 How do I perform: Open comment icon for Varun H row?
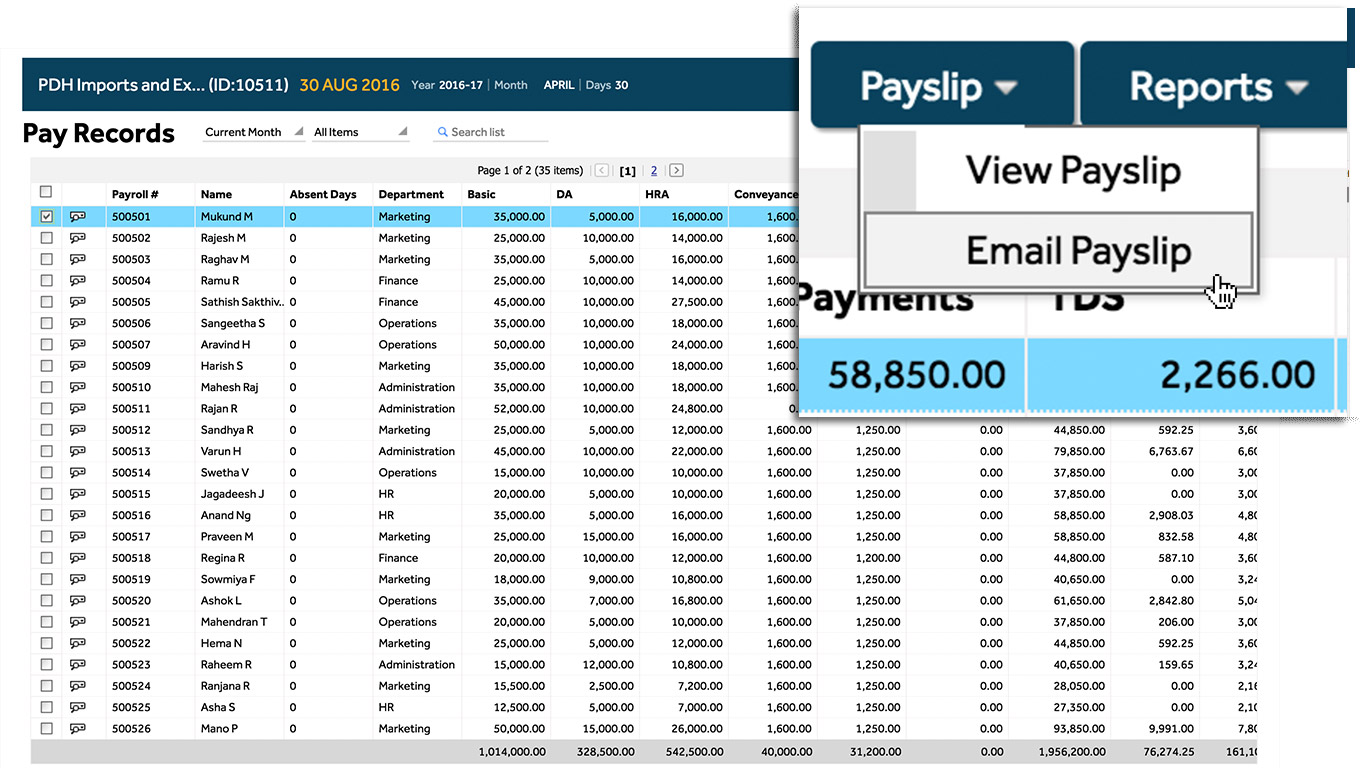[x=77, y=451]
